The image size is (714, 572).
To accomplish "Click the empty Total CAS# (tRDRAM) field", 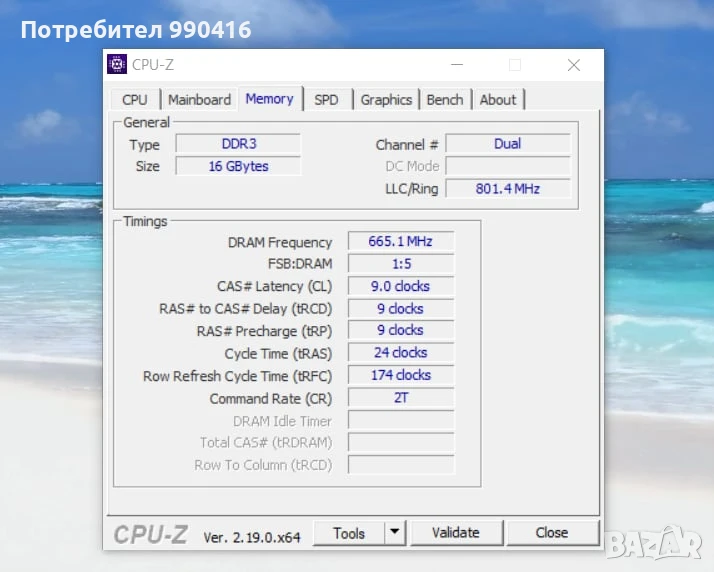I will [x=401, y=442].
